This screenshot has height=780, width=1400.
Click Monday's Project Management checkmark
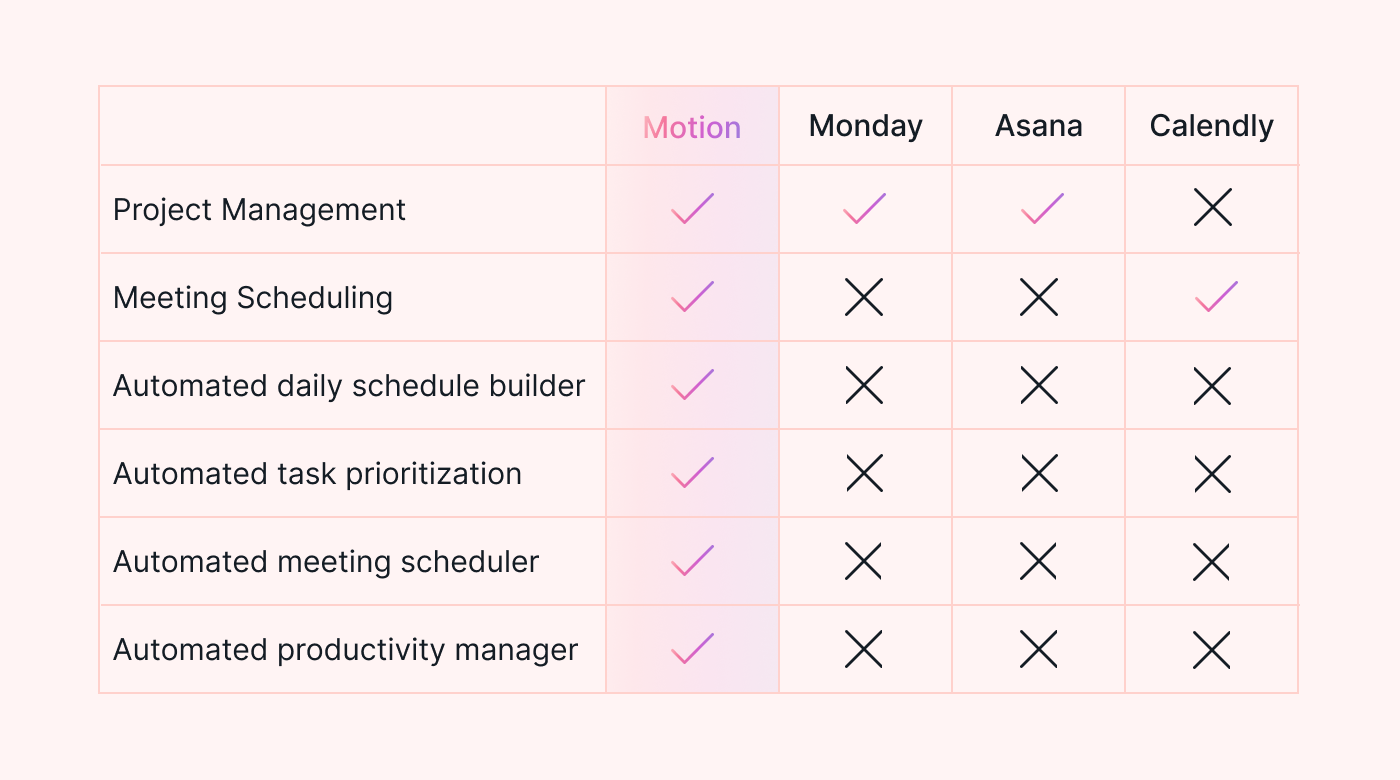coord(865,209)
